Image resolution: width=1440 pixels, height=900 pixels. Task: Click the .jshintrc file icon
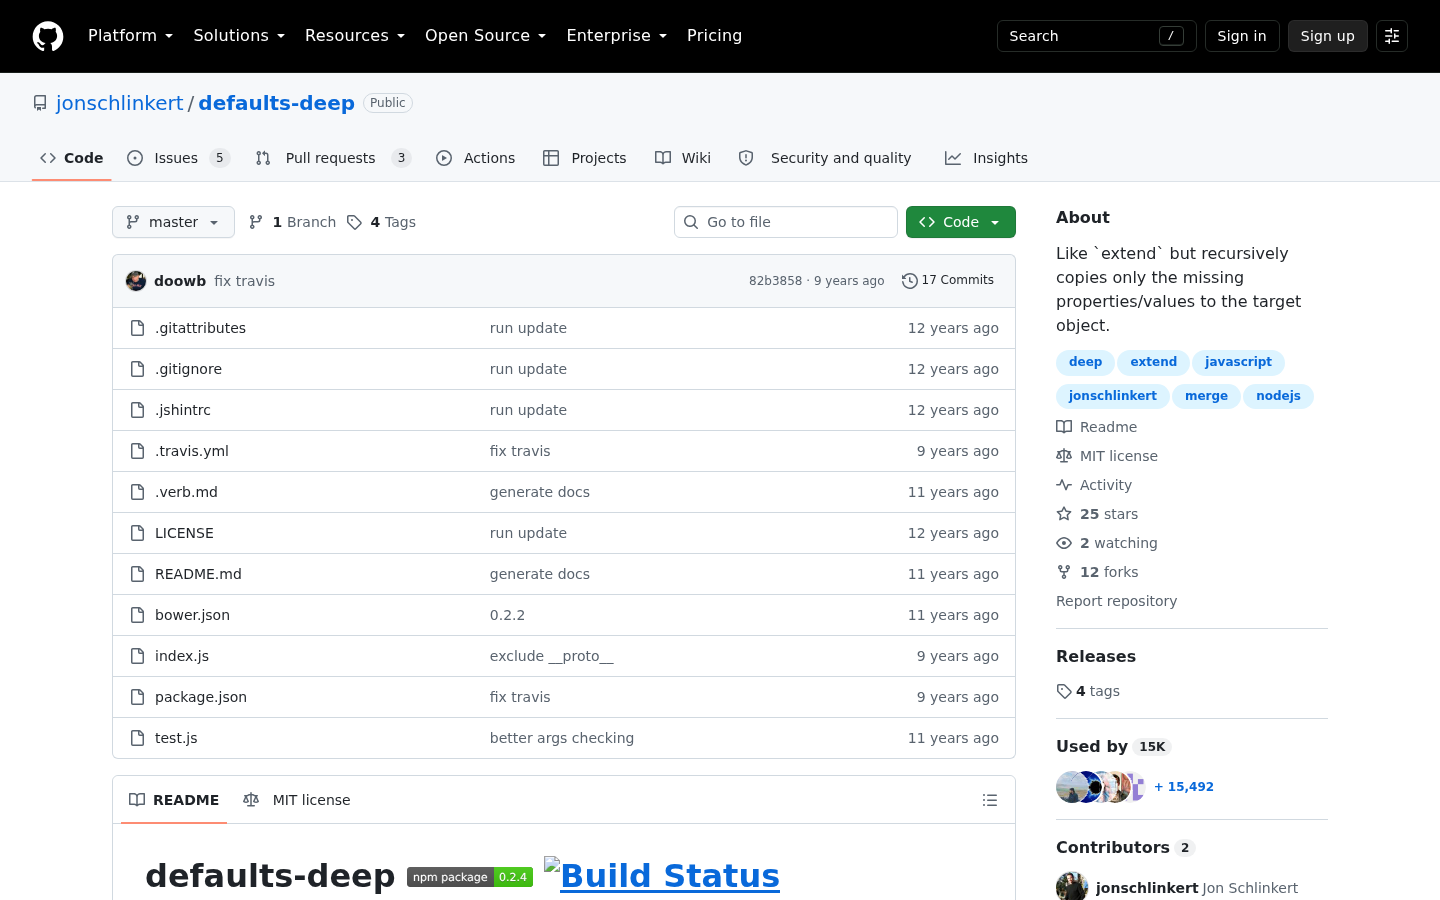coord(138,410)
